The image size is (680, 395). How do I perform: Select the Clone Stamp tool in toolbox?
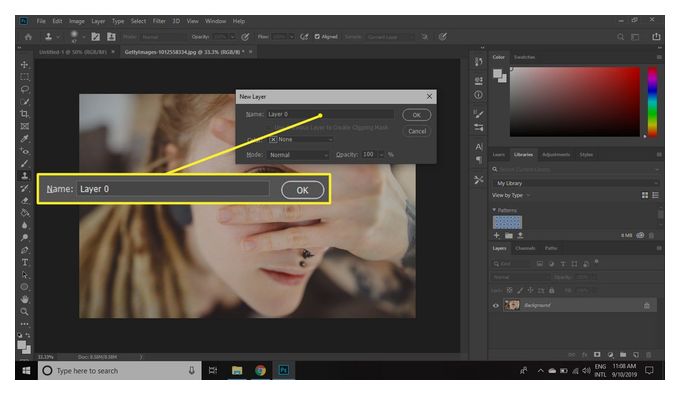25,176
